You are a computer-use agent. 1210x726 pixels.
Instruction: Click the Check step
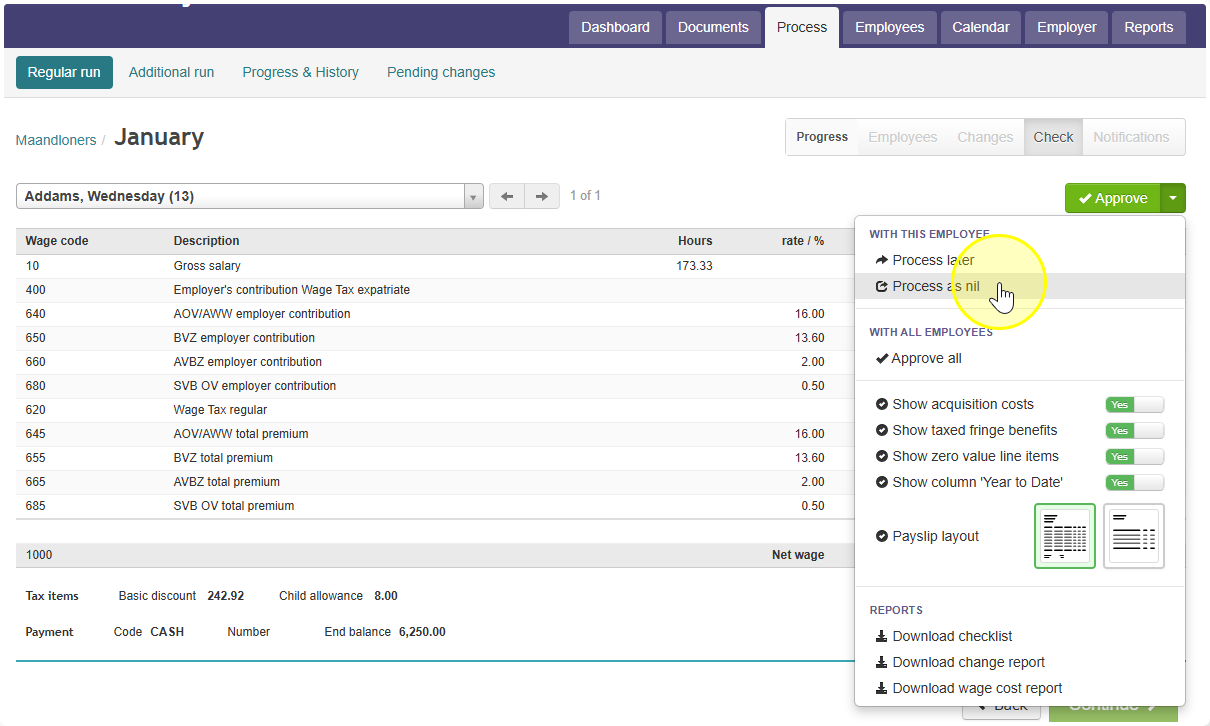point(1053,137)
